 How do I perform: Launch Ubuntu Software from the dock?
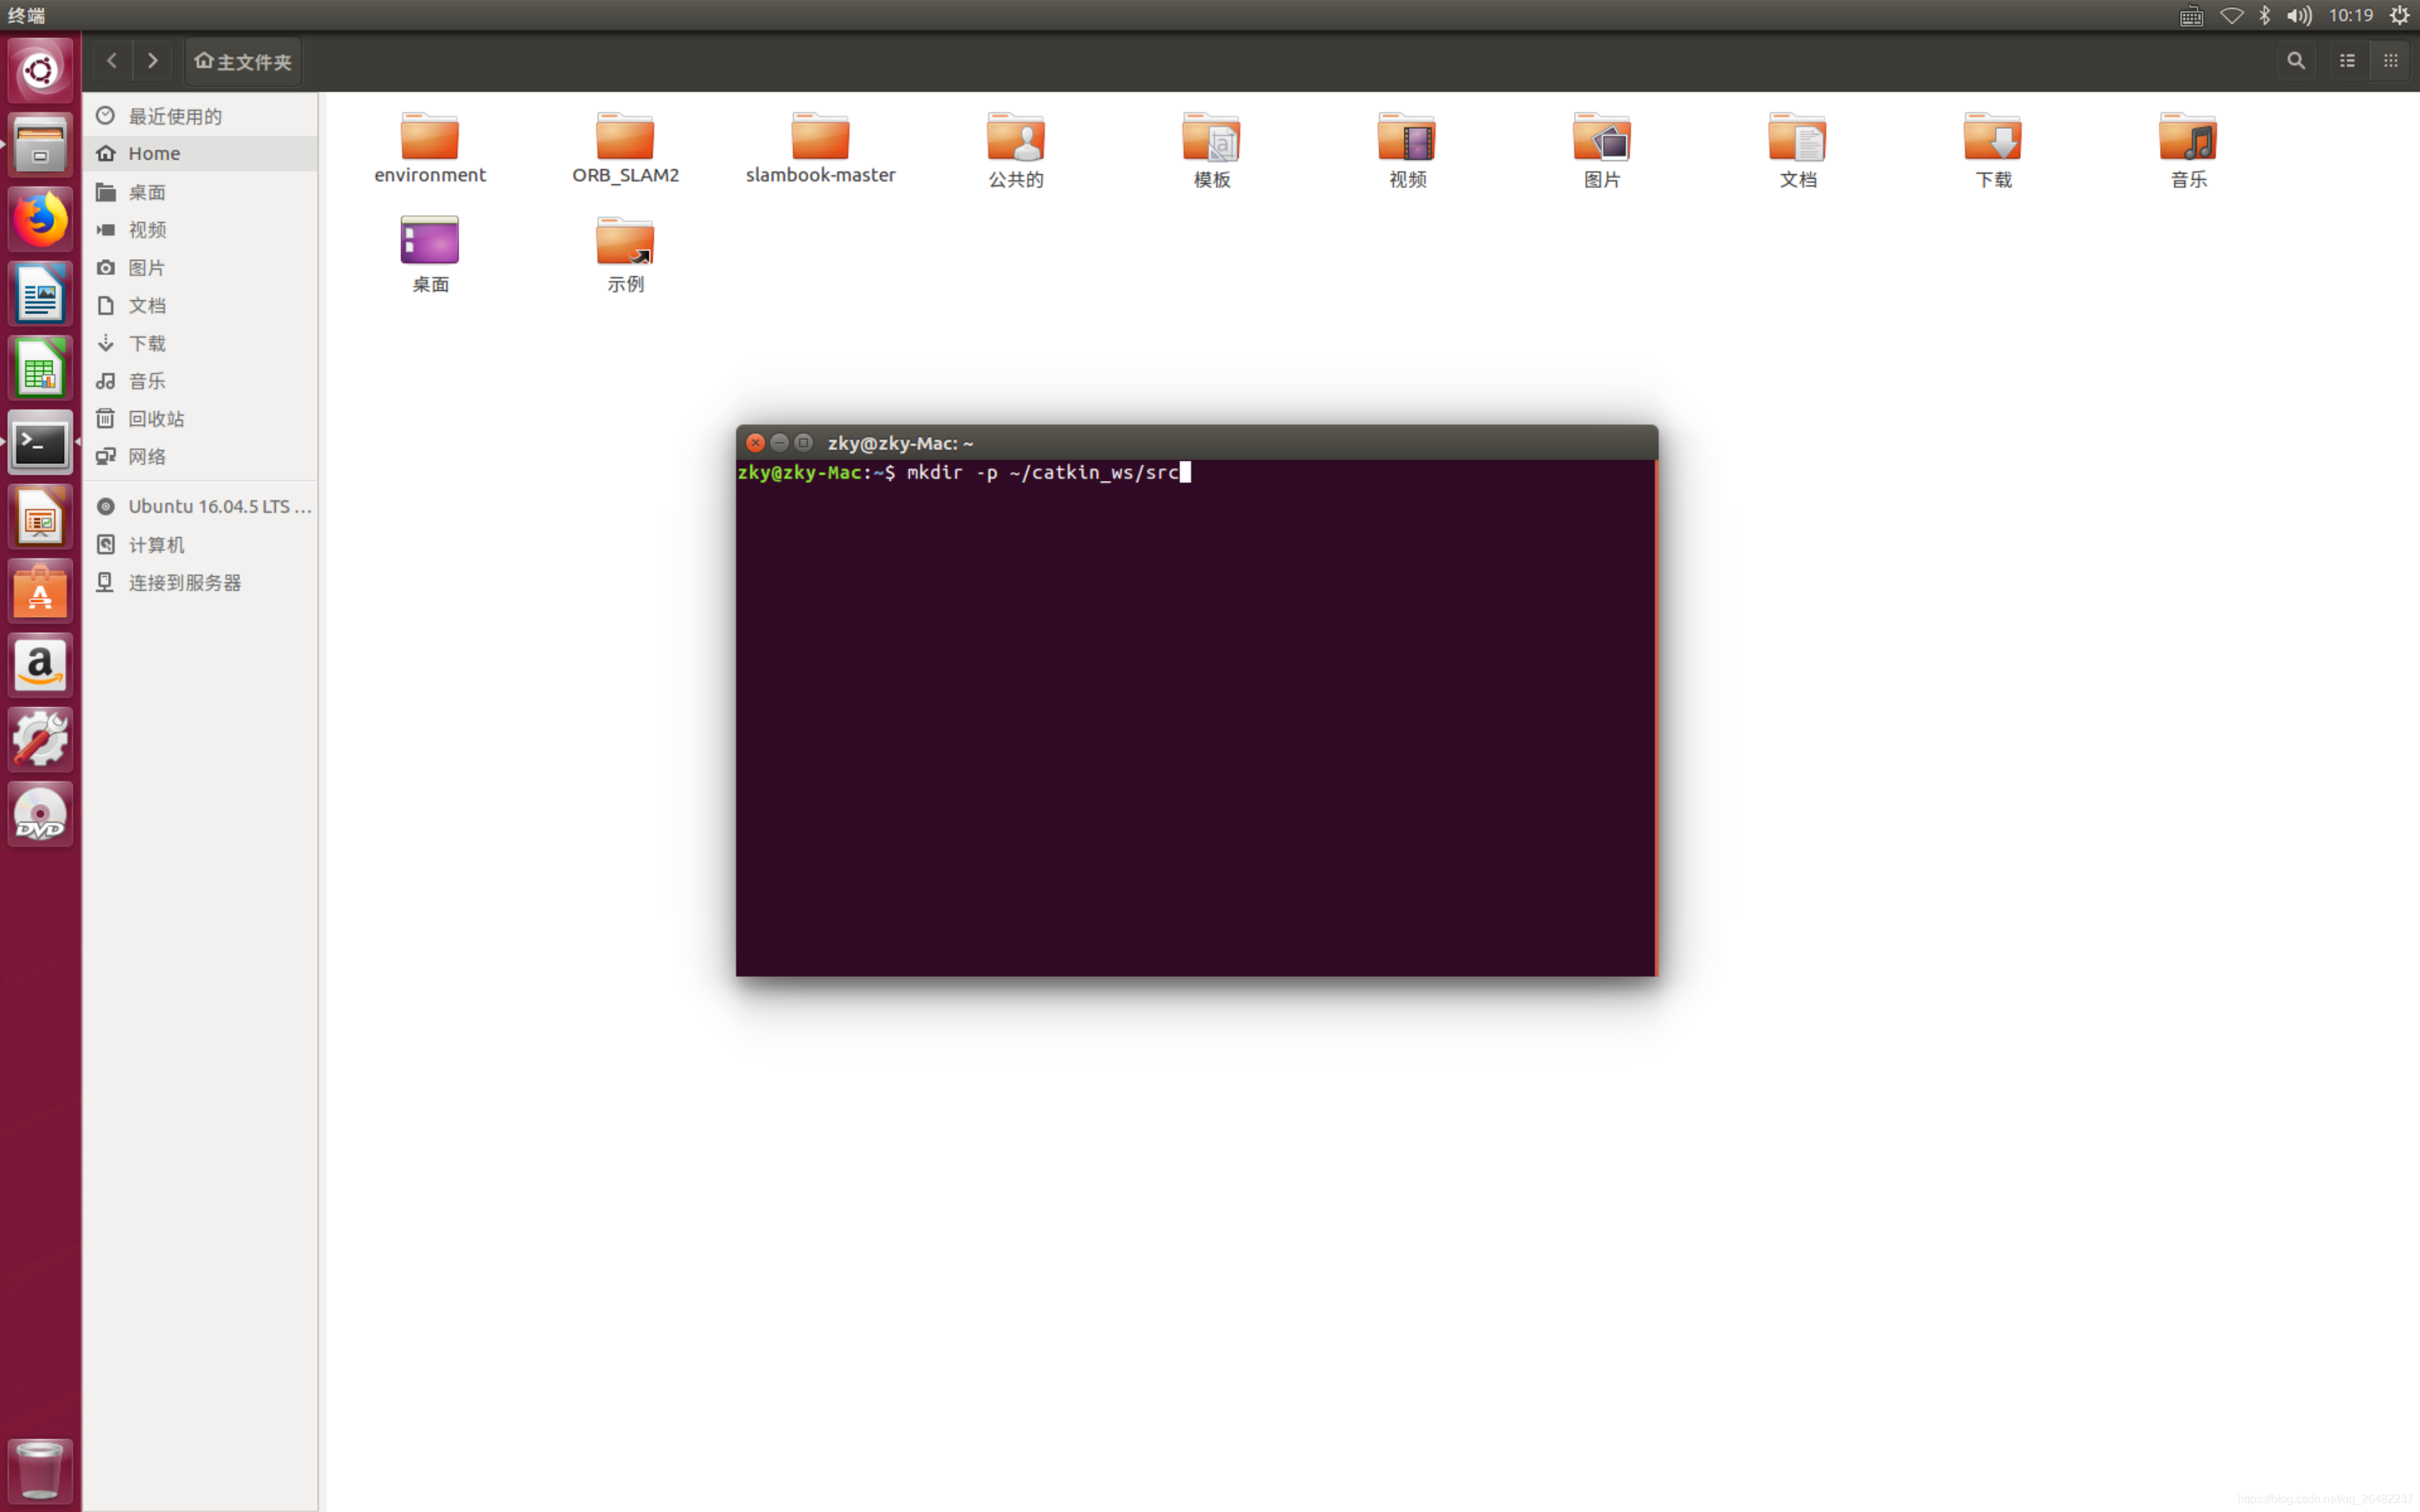40,591
